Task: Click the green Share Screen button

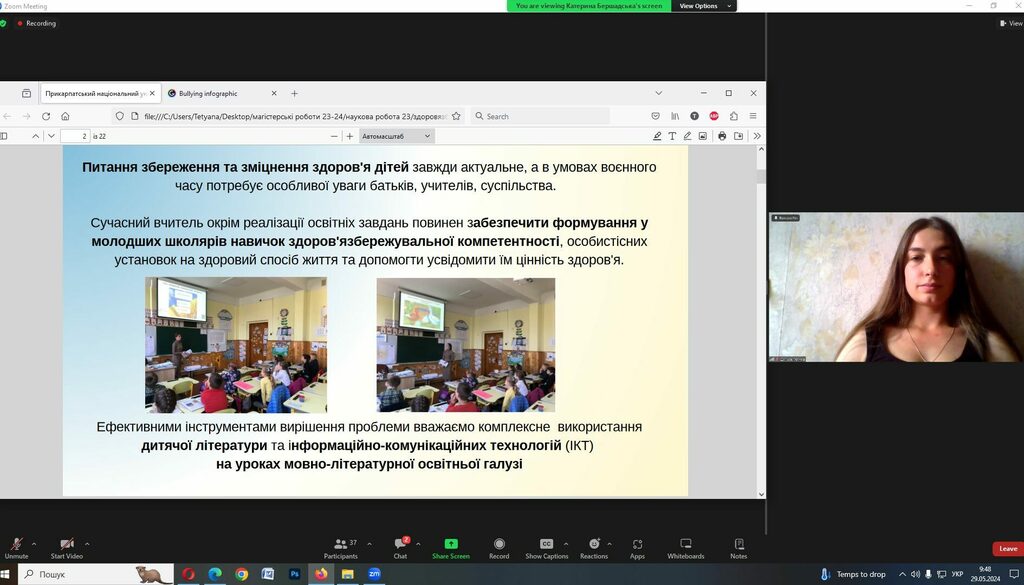Action: [x=451, y=546]
